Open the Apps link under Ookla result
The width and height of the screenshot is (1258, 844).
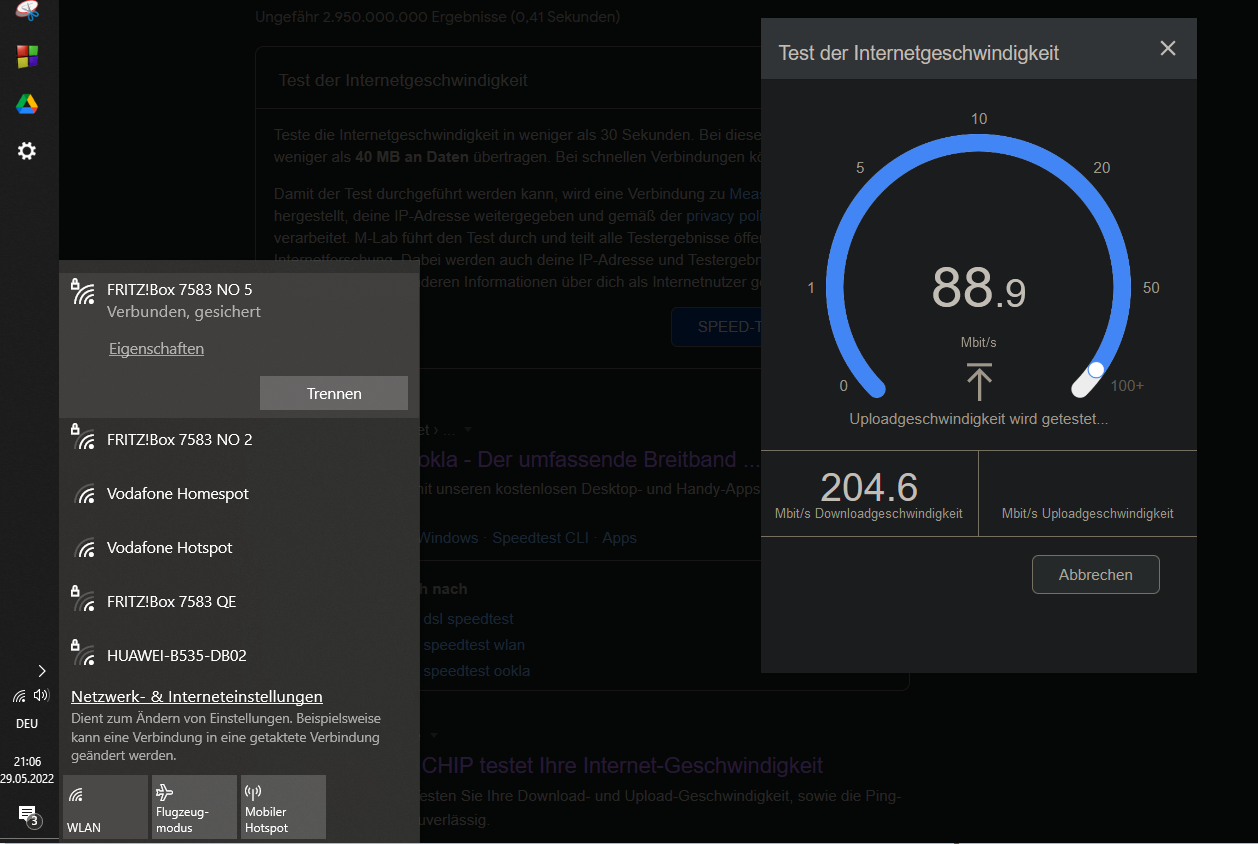(619, 538)
